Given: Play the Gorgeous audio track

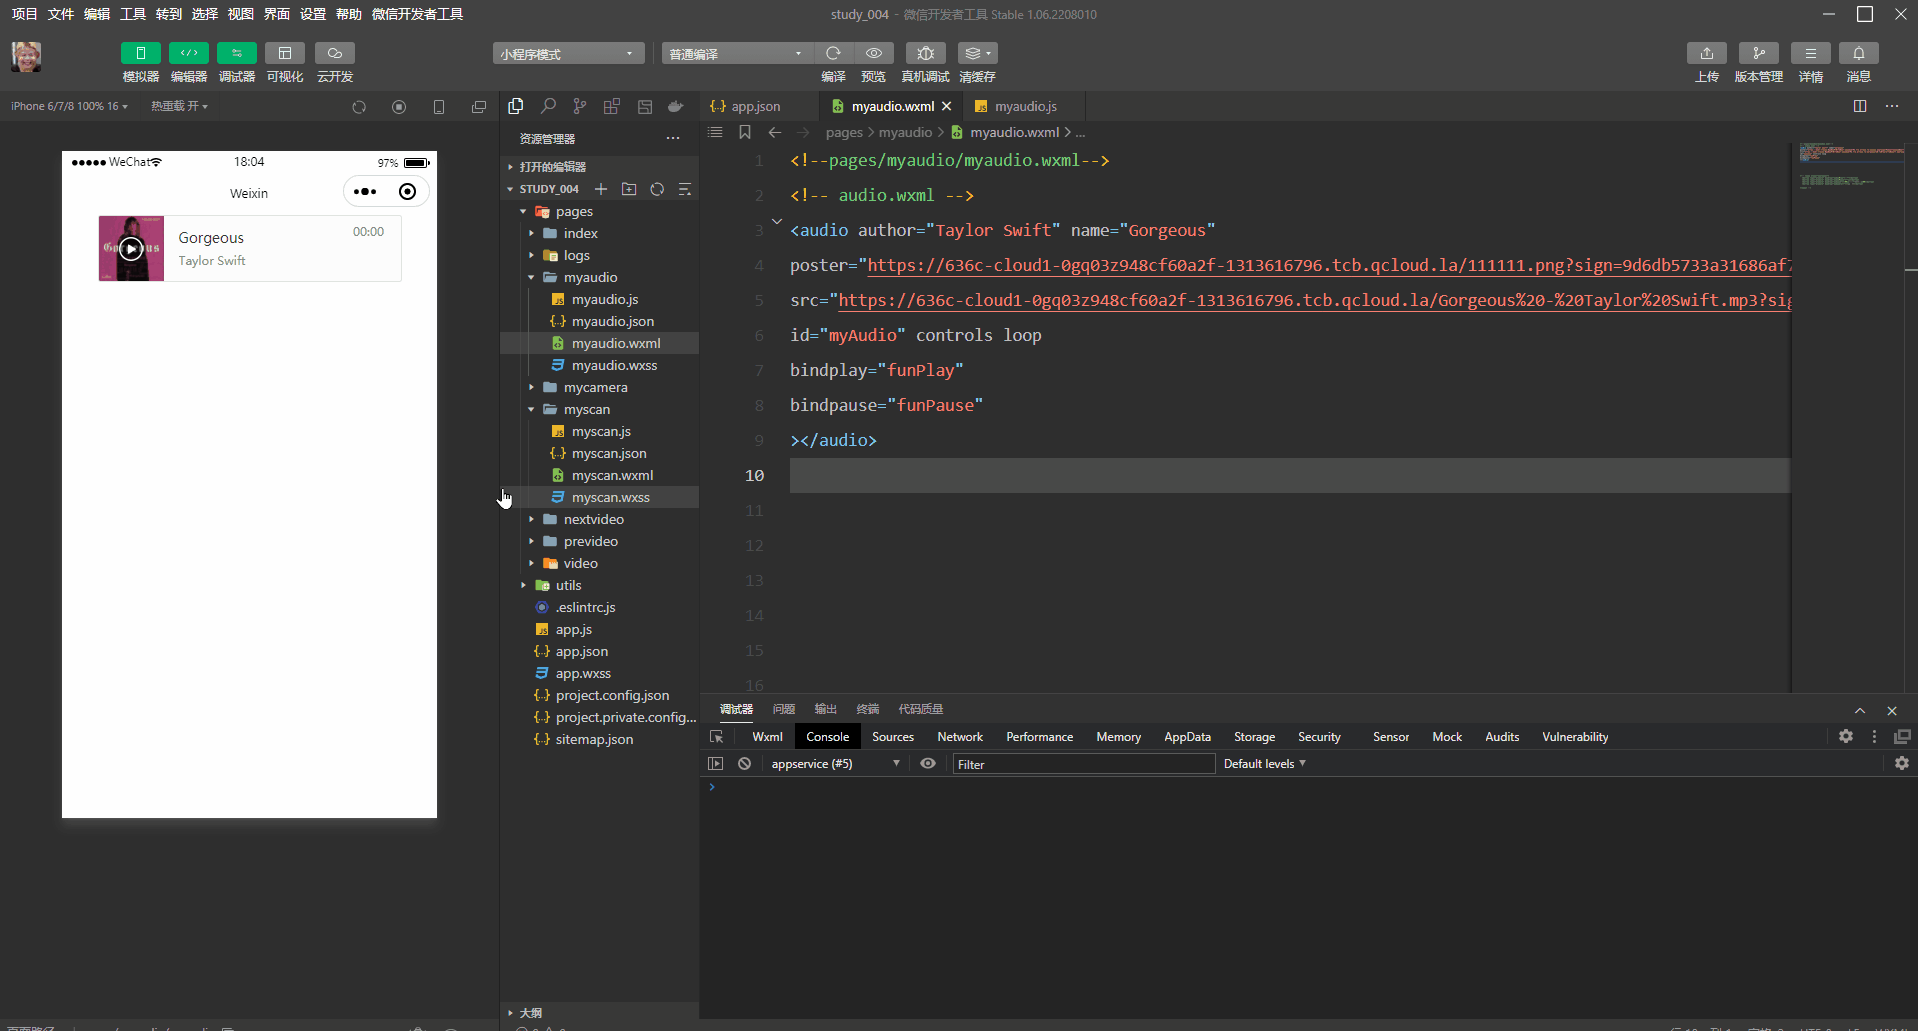Looking at the screenshot, I should (x=131, y=249).
